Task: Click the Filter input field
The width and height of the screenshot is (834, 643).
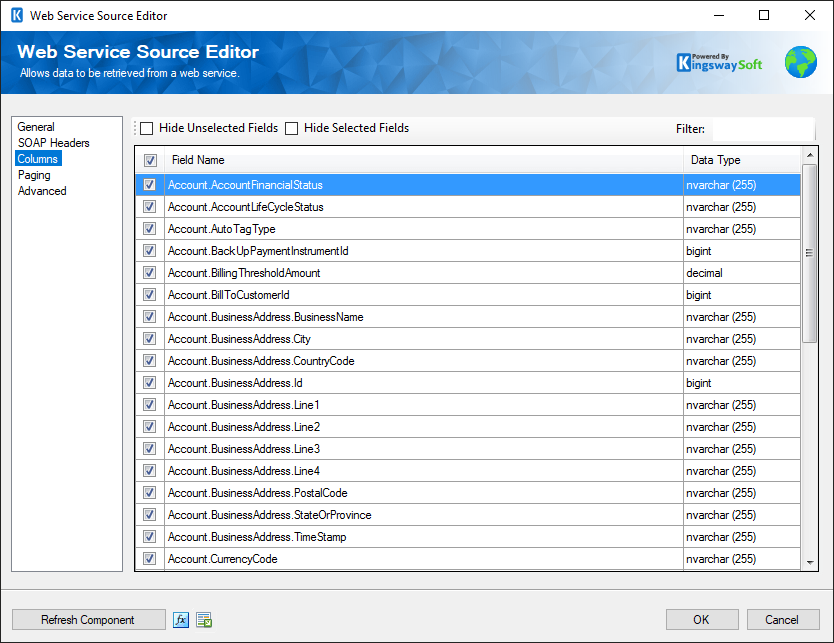Action: (763, 129)
